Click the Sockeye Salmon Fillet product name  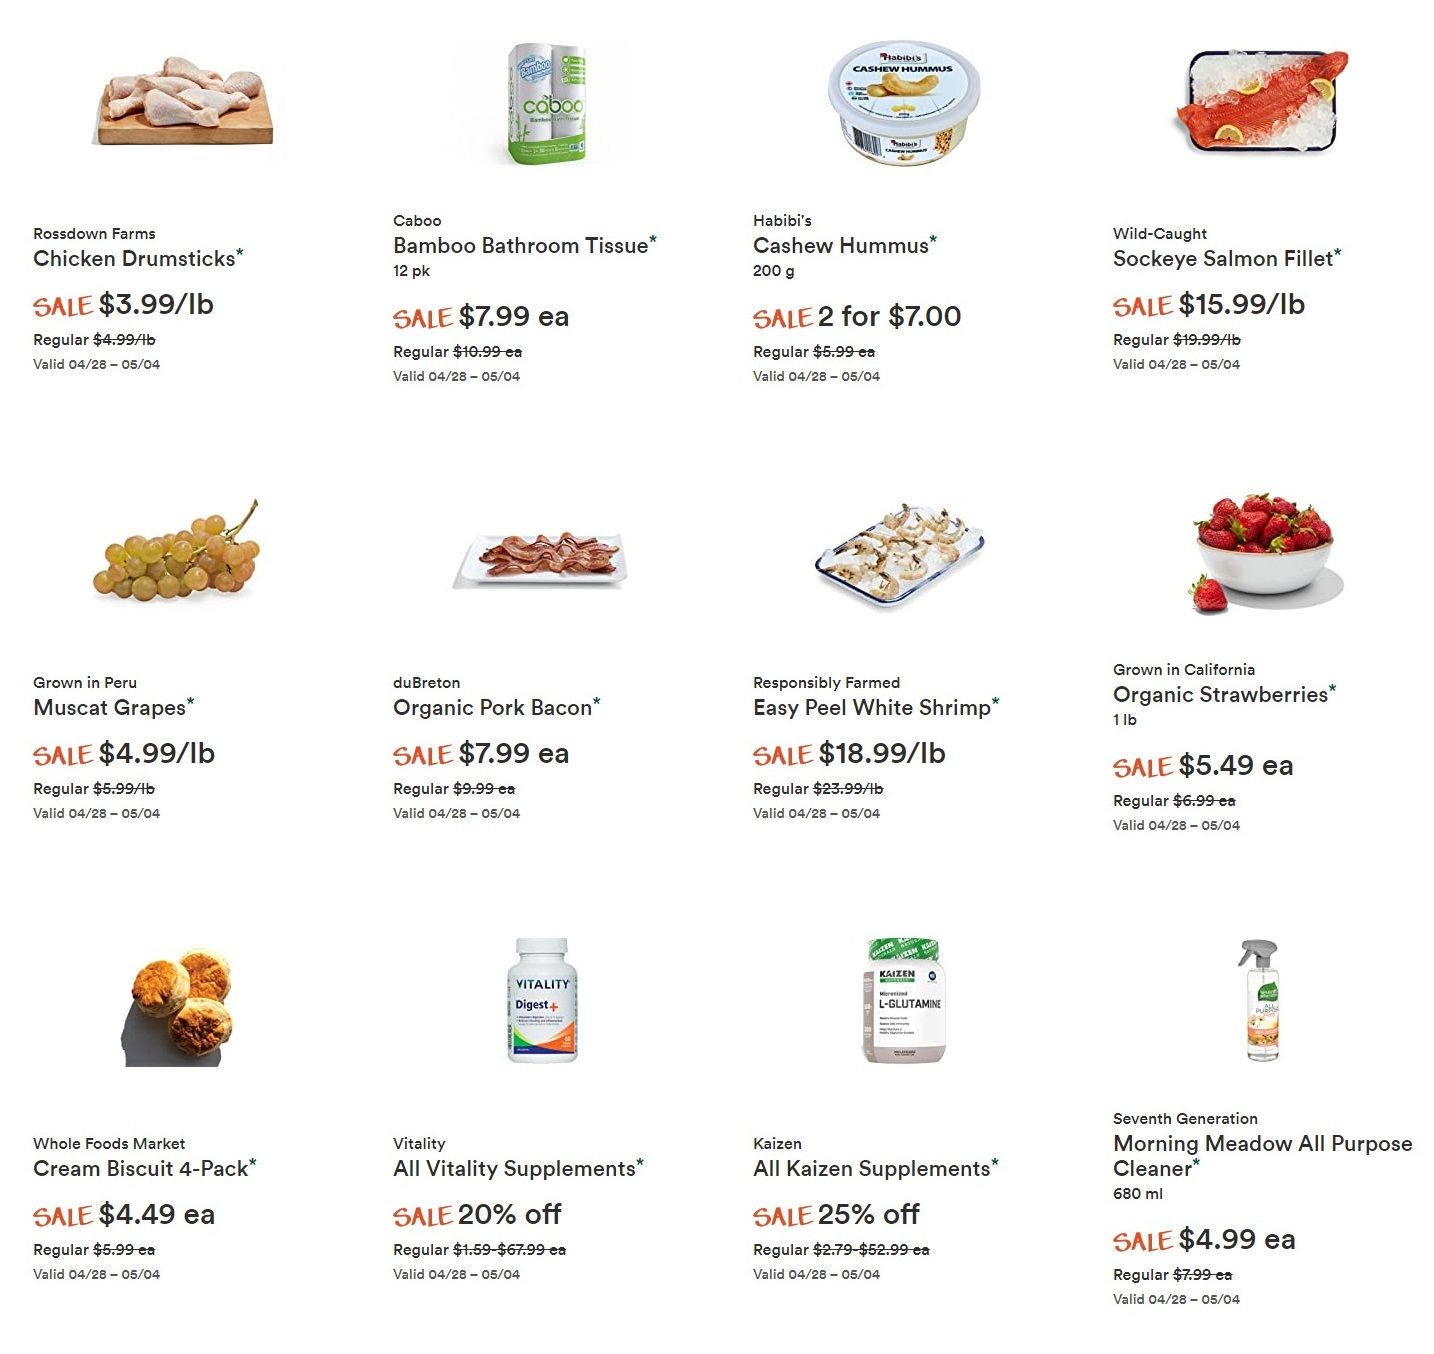1222,259
